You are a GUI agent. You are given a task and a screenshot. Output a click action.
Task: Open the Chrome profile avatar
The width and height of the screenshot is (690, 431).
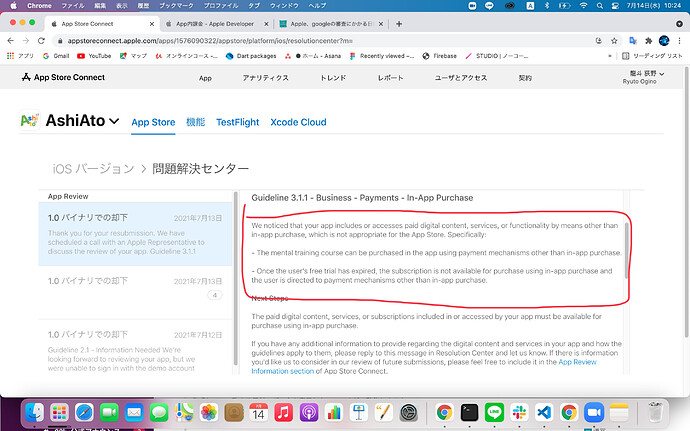pyautogui.click(x=664, y=41)
